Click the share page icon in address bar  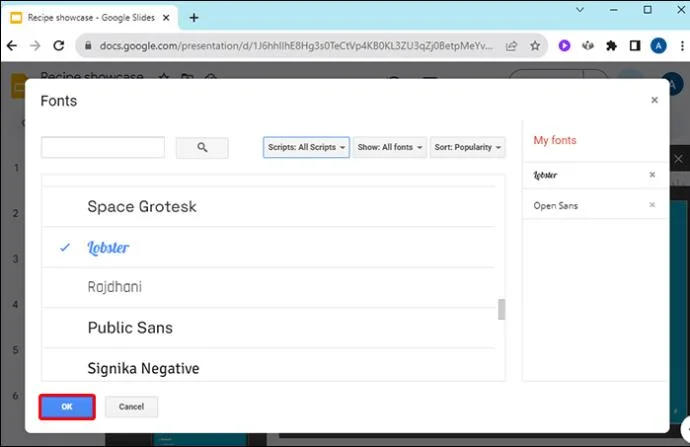pyautogui.click(x=511, y=46)
